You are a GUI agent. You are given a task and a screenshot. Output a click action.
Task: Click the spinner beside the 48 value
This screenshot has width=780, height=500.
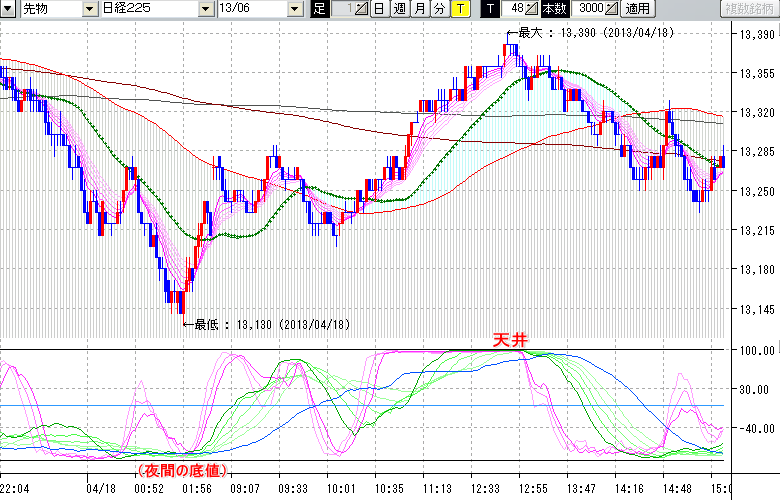coord(531,9)
